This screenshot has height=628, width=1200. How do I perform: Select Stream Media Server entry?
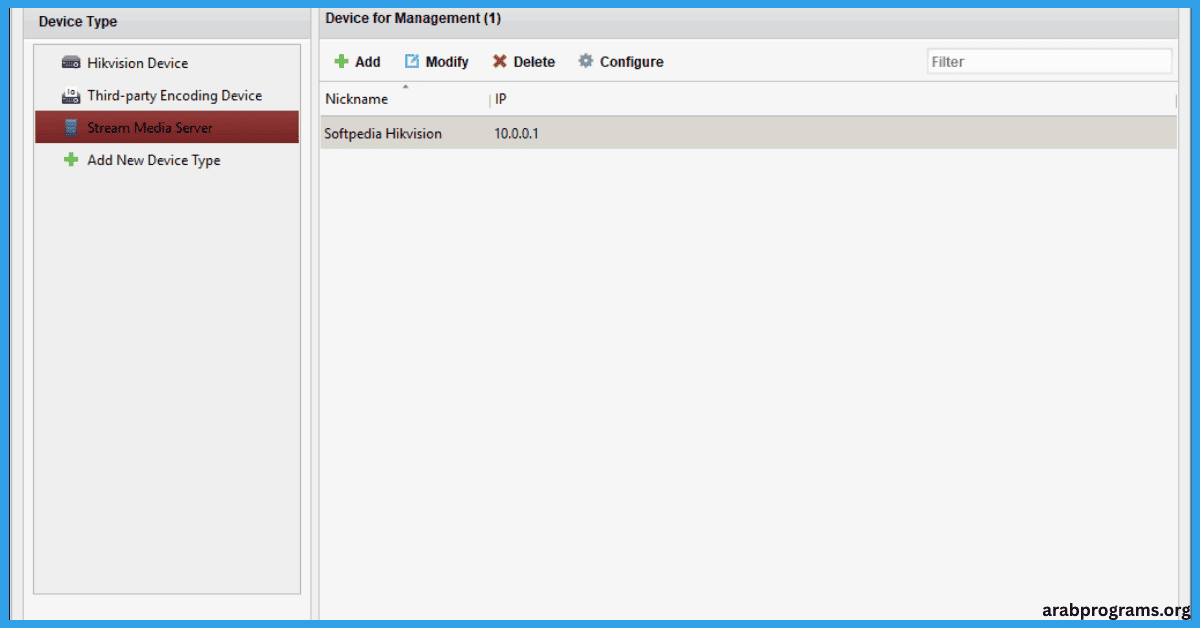click(x=167, y=128)
